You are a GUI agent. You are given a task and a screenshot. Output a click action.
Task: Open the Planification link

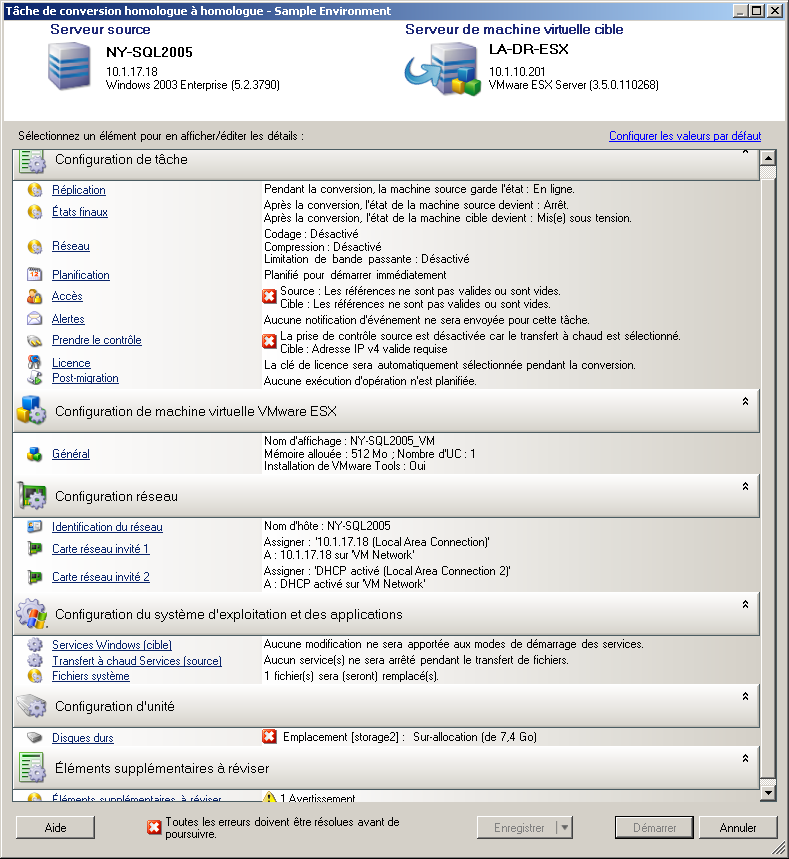(81, 275)
